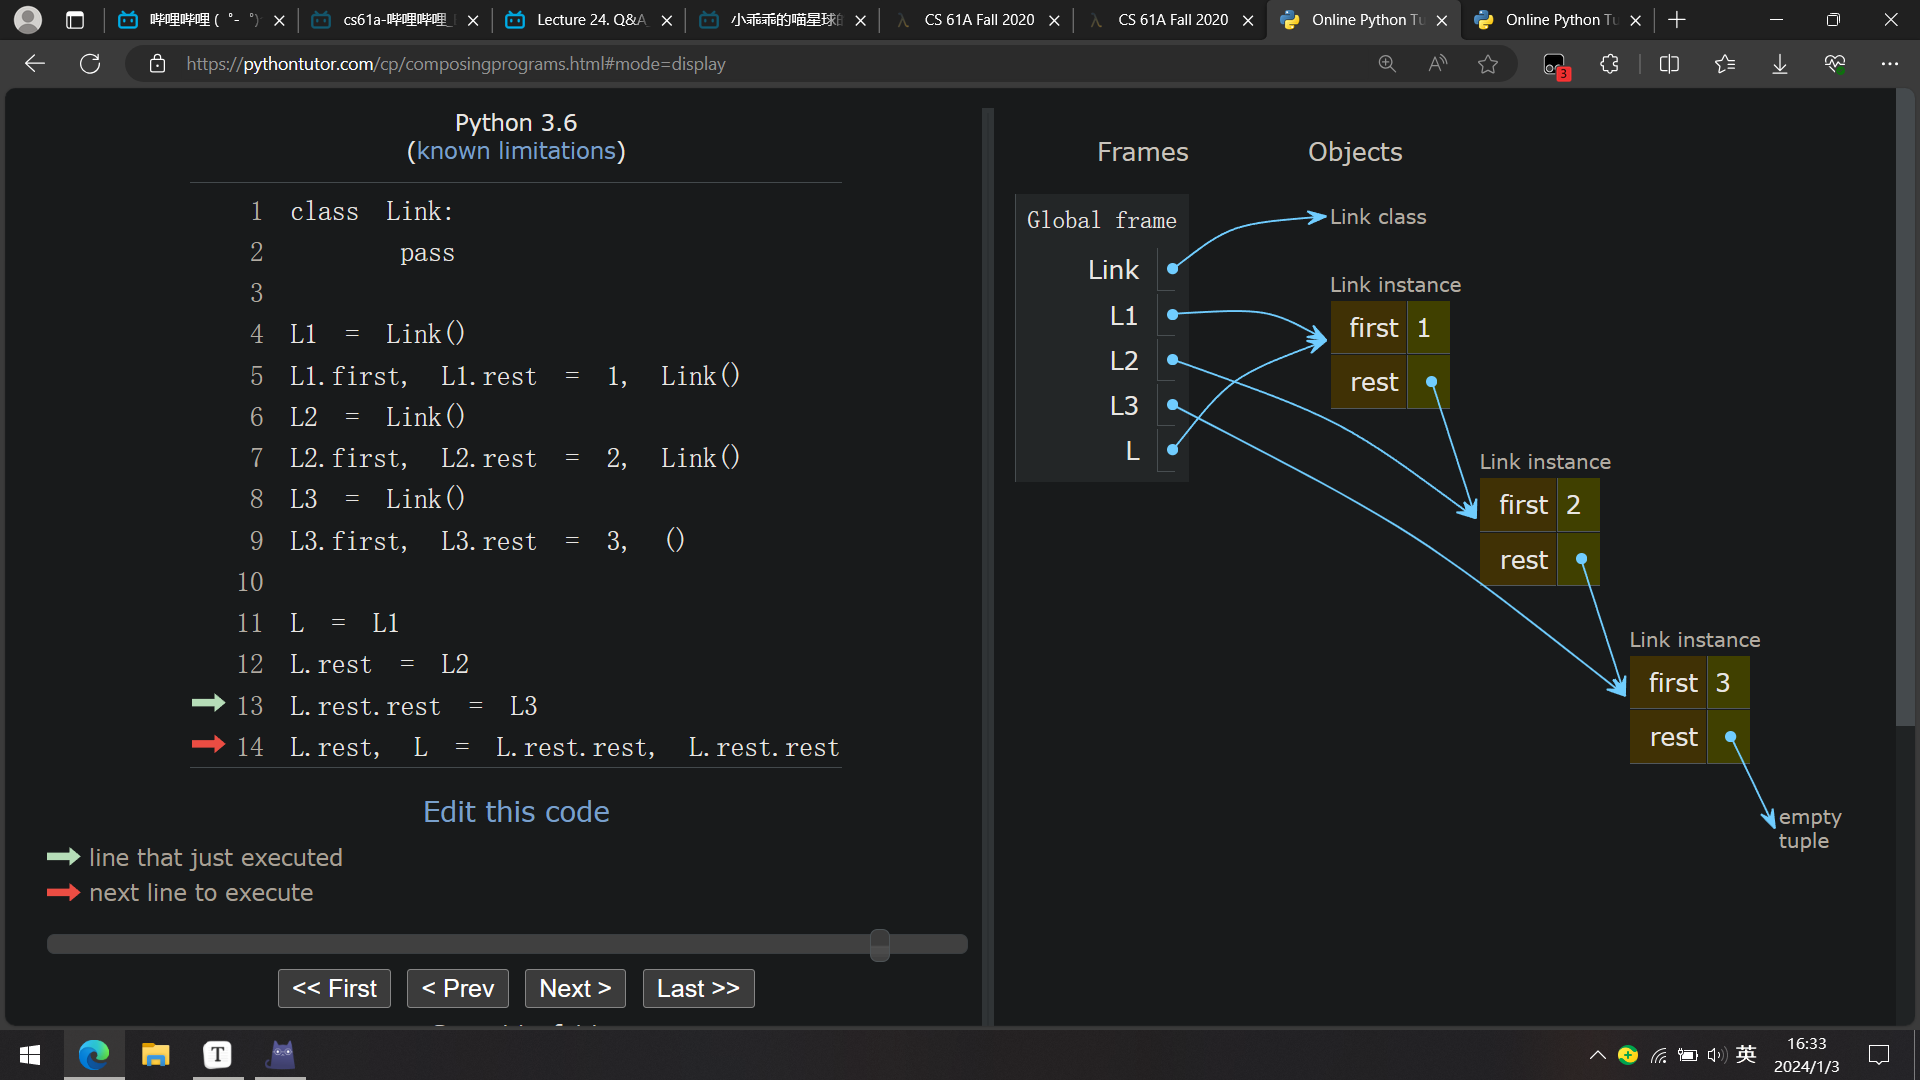
Task: Click the Edit this code link
Action: pyautogui.click(x=516, y=811)
